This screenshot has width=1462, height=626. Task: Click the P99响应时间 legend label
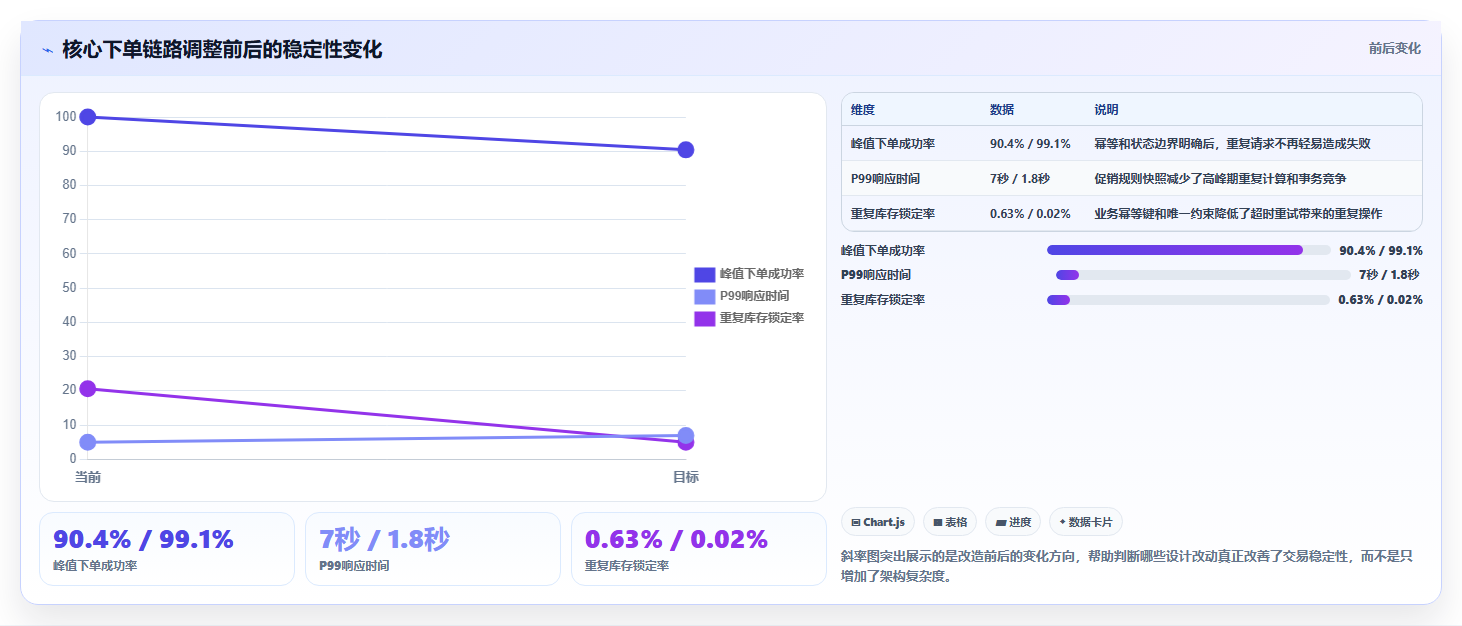tap(755, 296)
